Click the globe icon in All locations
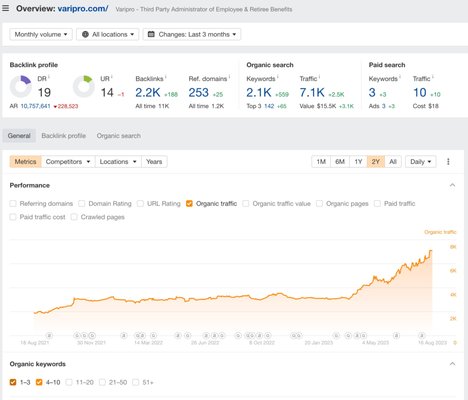468x400 pixels. [85, 34]
